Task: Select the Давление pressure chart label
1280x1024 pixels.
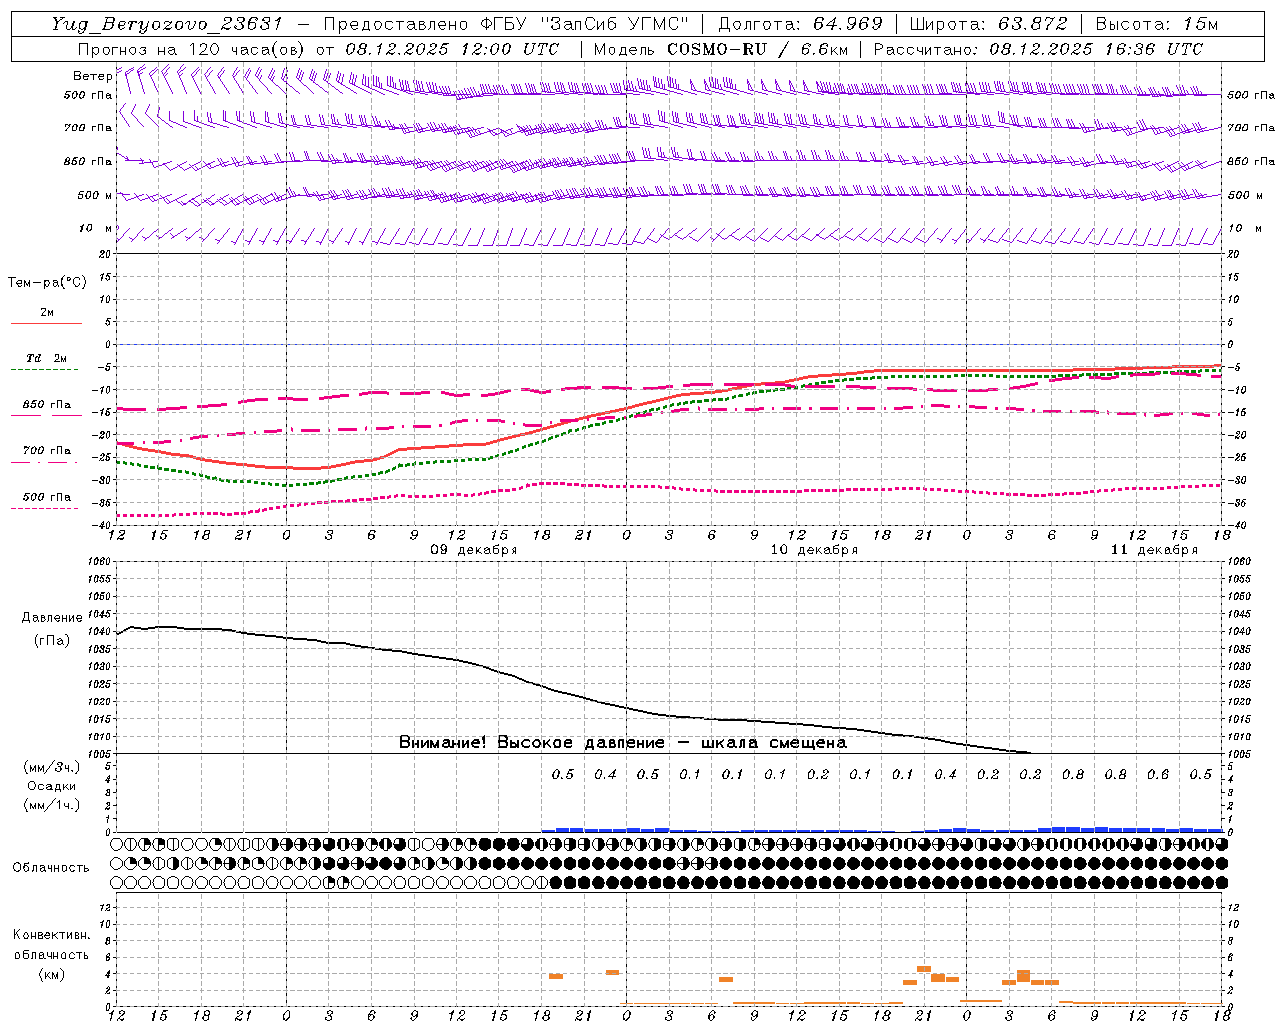Action: point(52,618)
